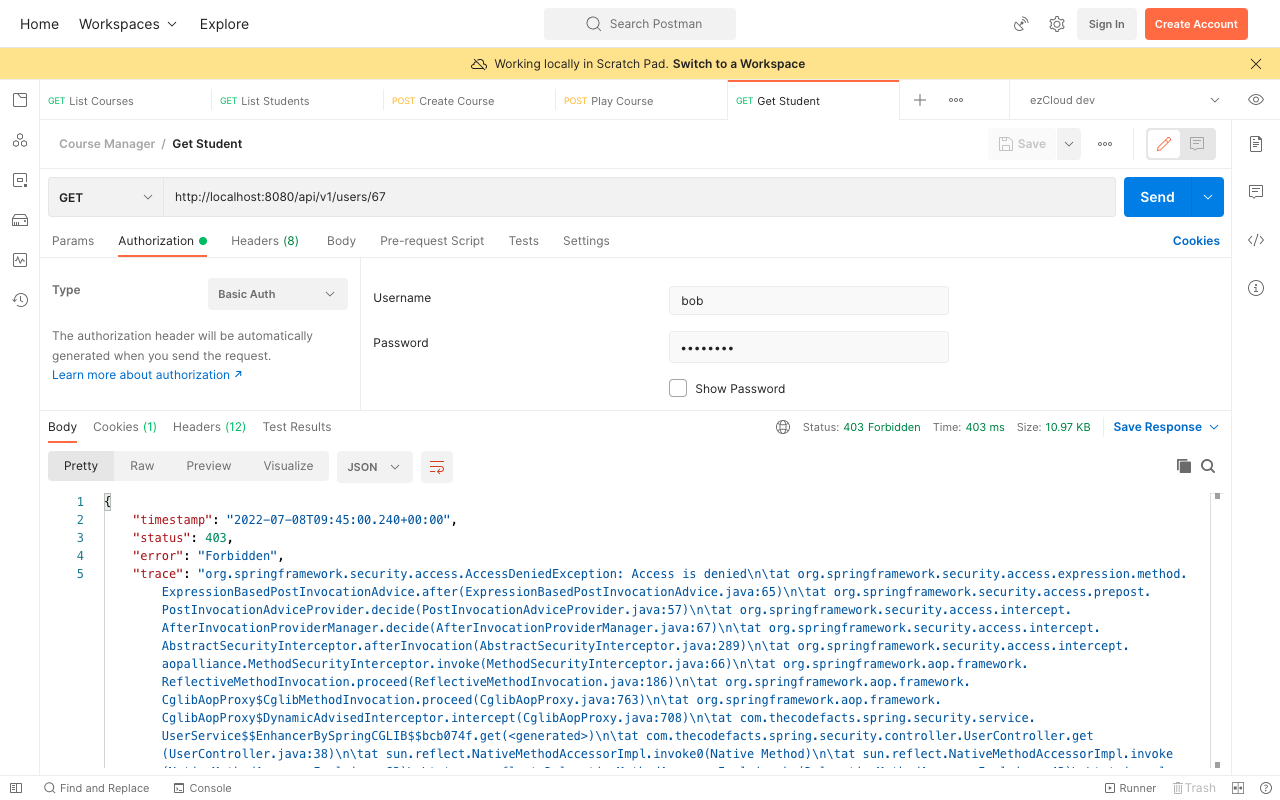1280x800 pixels.
Task: Open request options ellipsis next to Save
Action: (1105, 144)
